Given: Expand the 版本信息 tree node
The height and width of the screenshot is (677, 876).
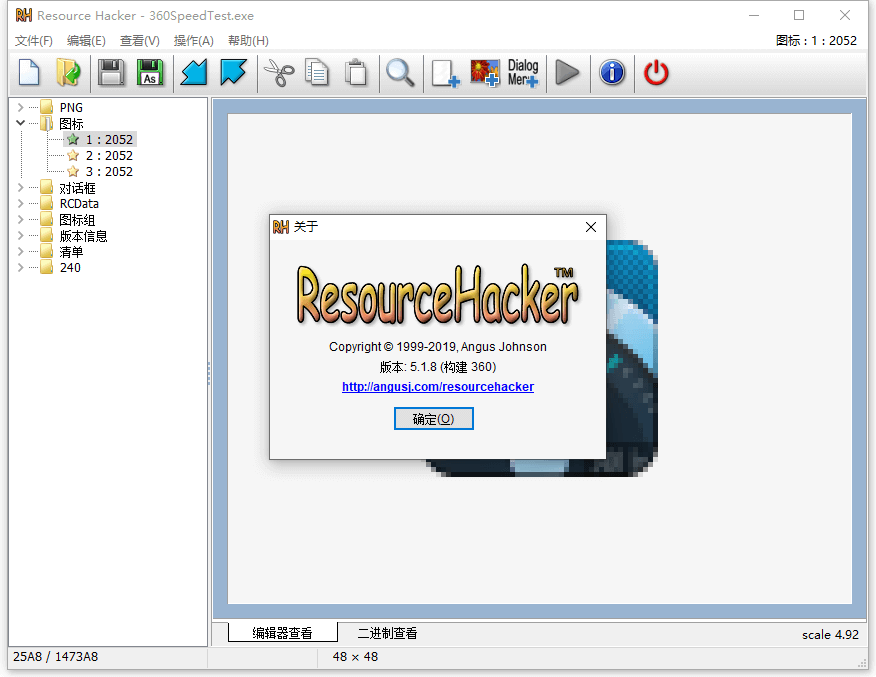Looking at the screenshot, I should (x=21, y=235).
